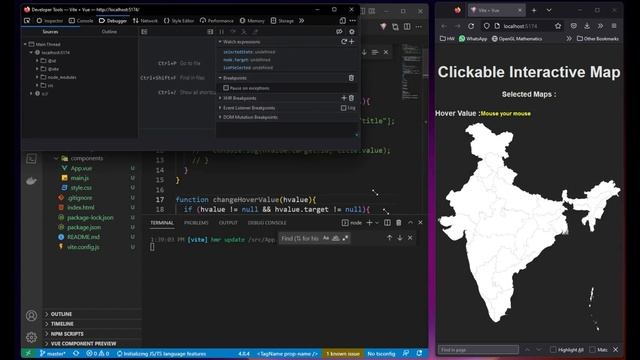Switch to the Console tab in DevTools
Image resolution: width=640 pixels, height=360 pixels.
[81, 20]
